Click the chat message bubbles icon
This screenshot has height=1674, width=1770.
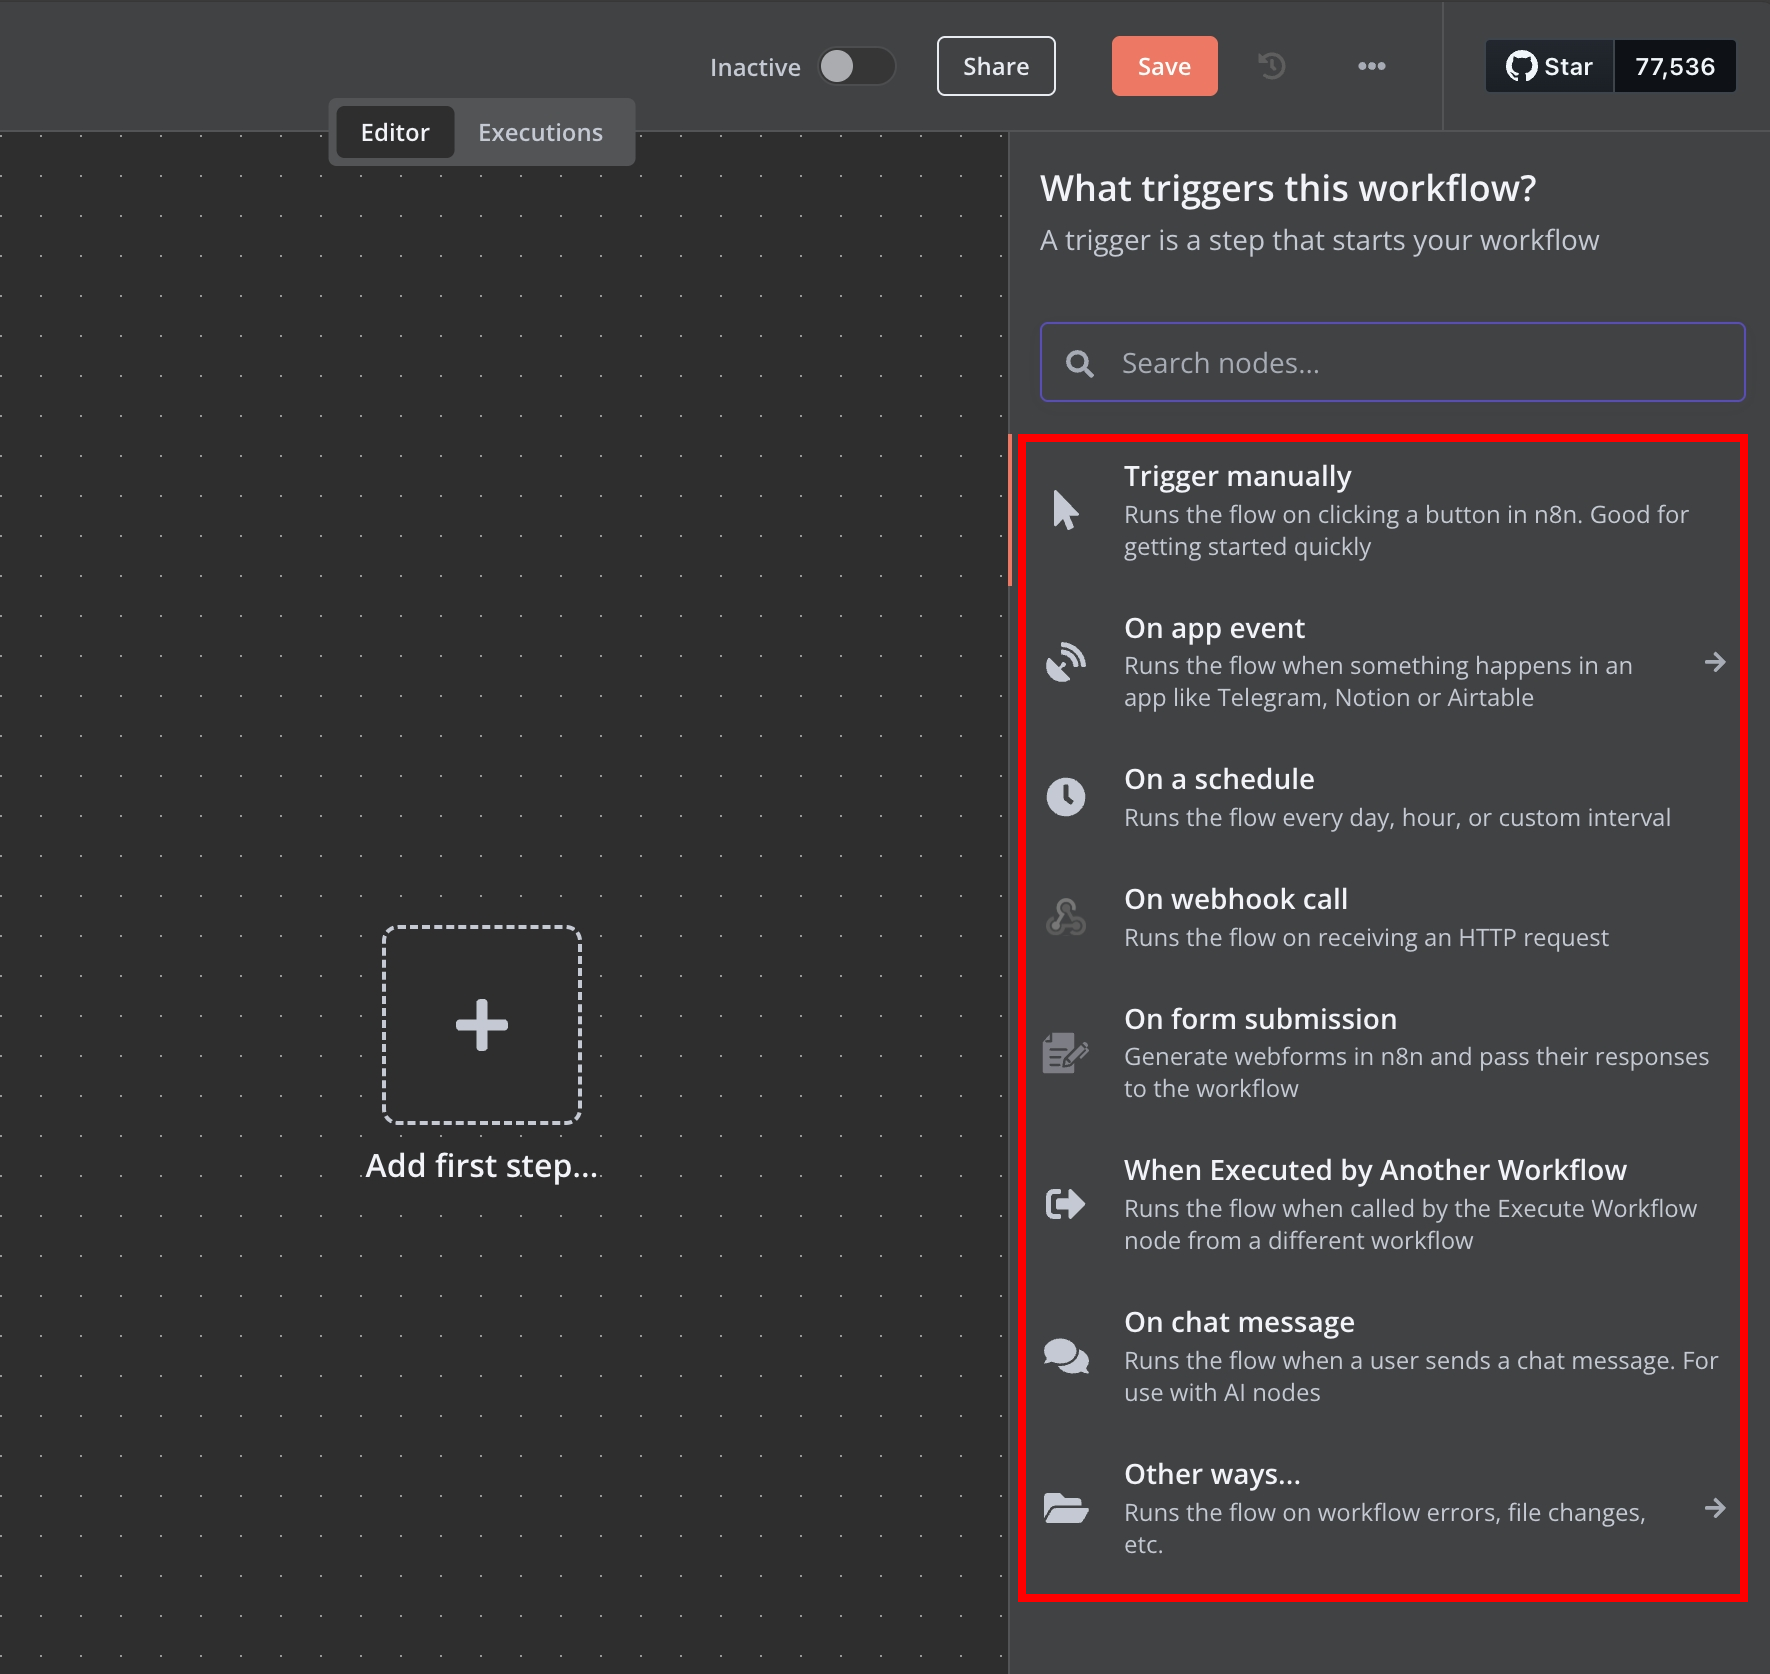[1065, 1356]
